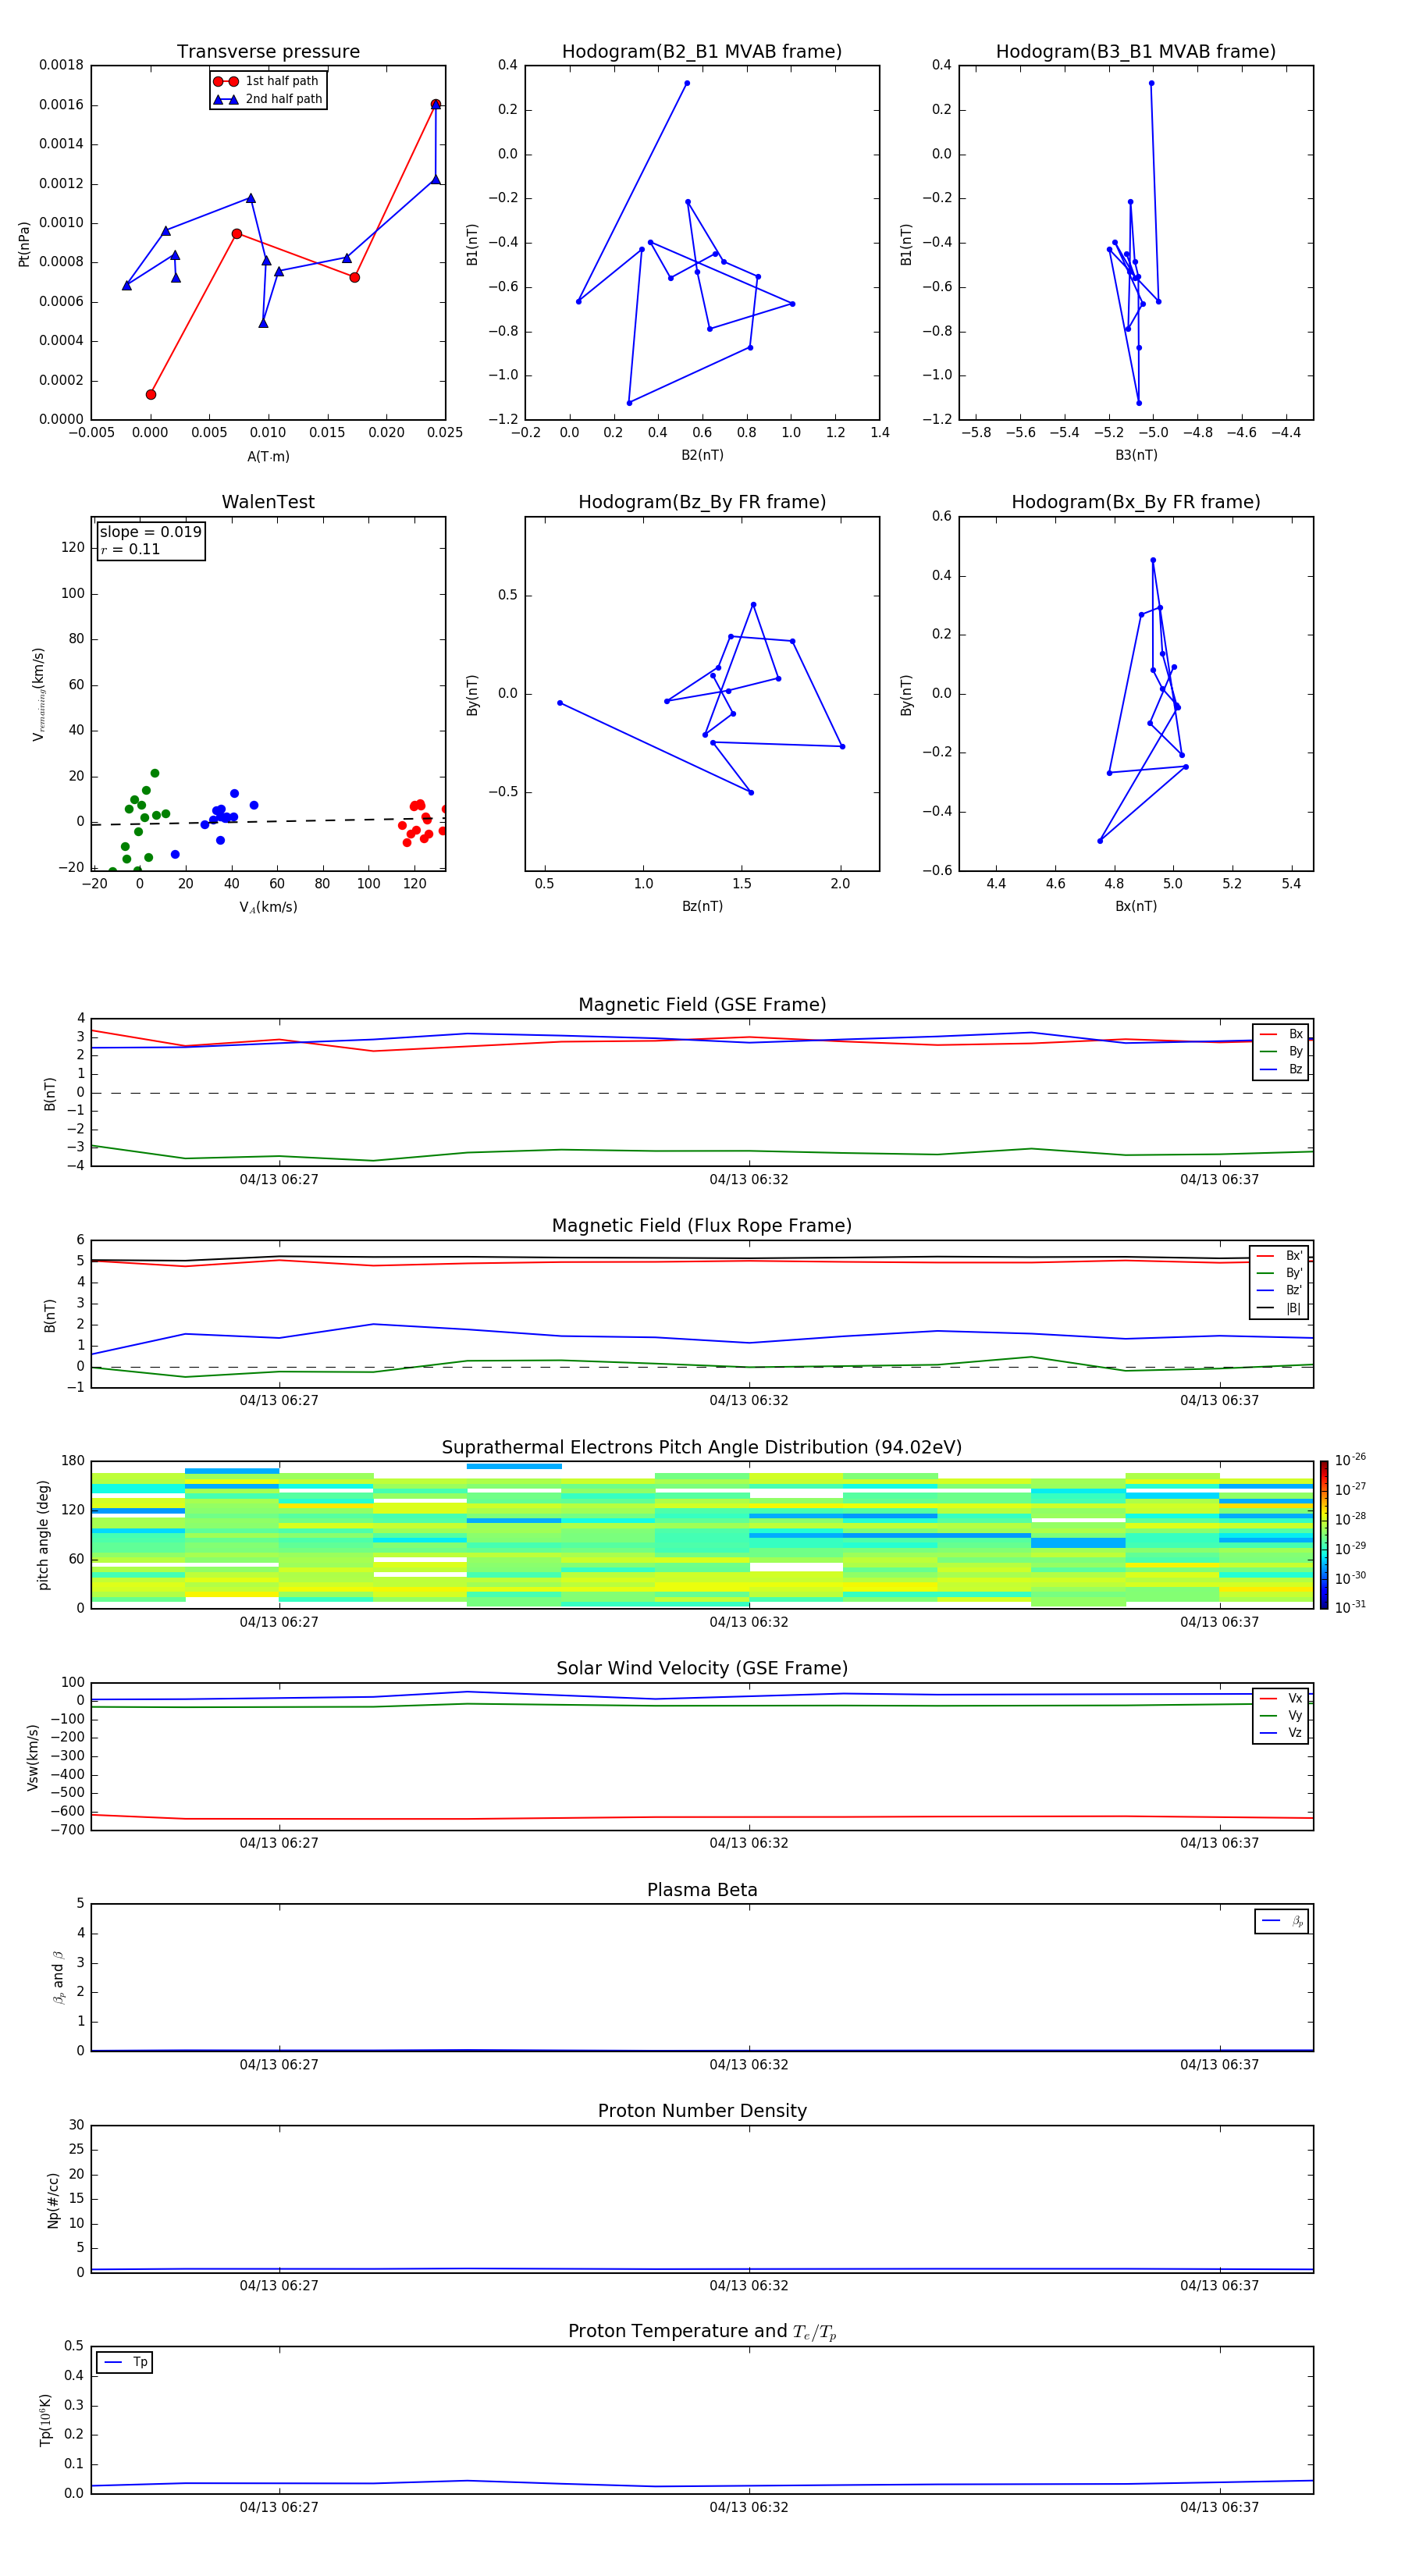The image size is (1405, 2576).
Task: Click the slope and r annotation box in WalenTest
Action: click(x=151, y=540)
